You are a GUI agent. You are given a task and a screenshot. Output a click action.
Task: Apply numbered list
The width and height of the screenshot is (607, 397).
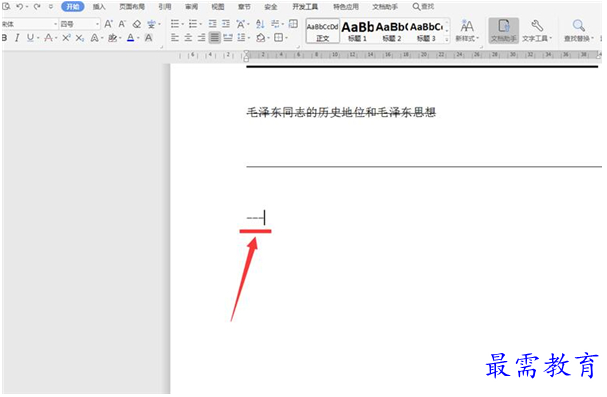[193, 24]
